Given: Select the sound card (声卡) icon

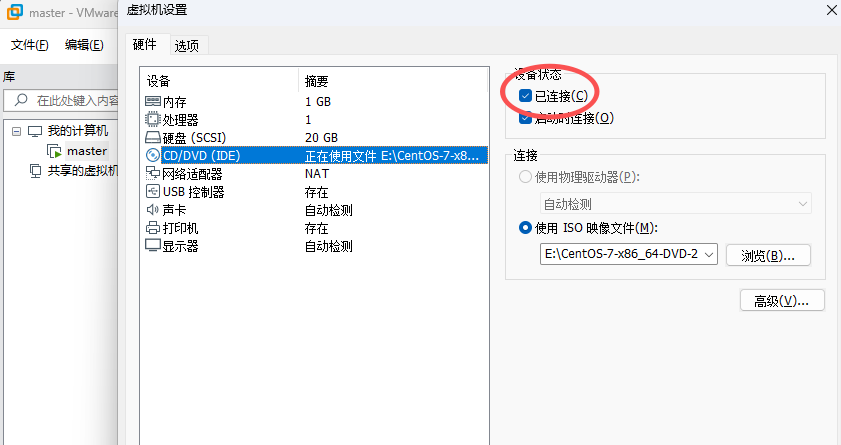Looking at the screenshot, I should [153, 210].
